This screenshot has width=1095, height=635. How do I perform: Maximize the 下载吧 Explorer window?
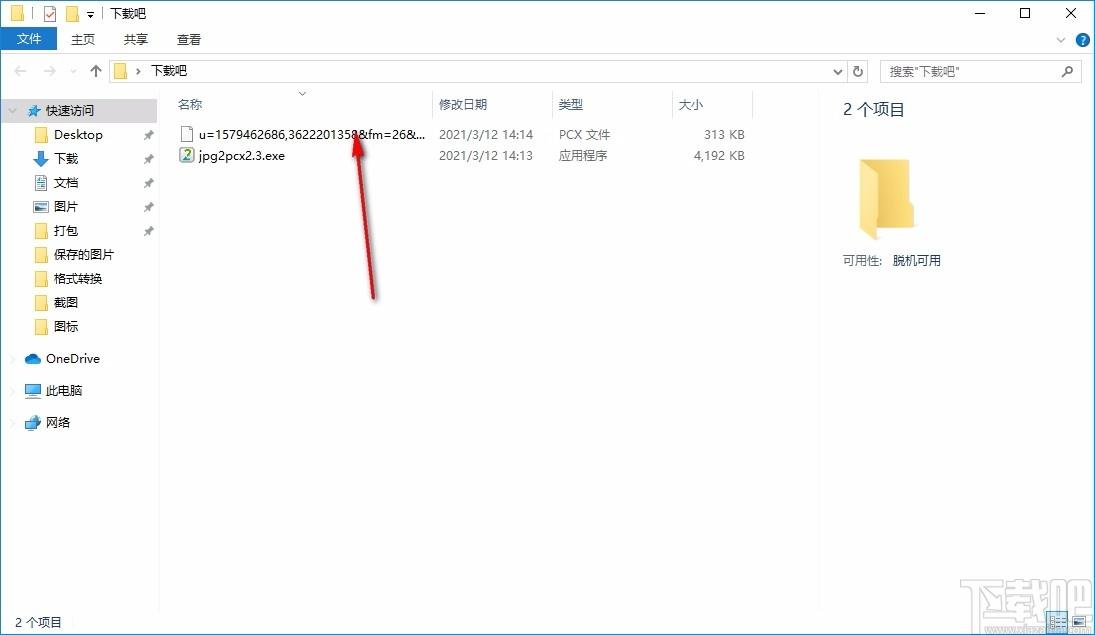pos(1025,13)
